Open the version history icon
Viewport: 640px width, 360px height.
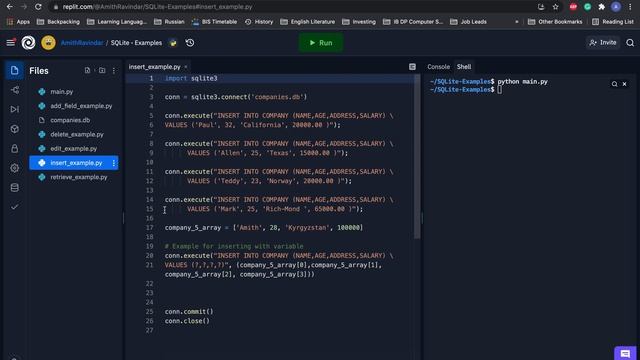click(190, 42)
